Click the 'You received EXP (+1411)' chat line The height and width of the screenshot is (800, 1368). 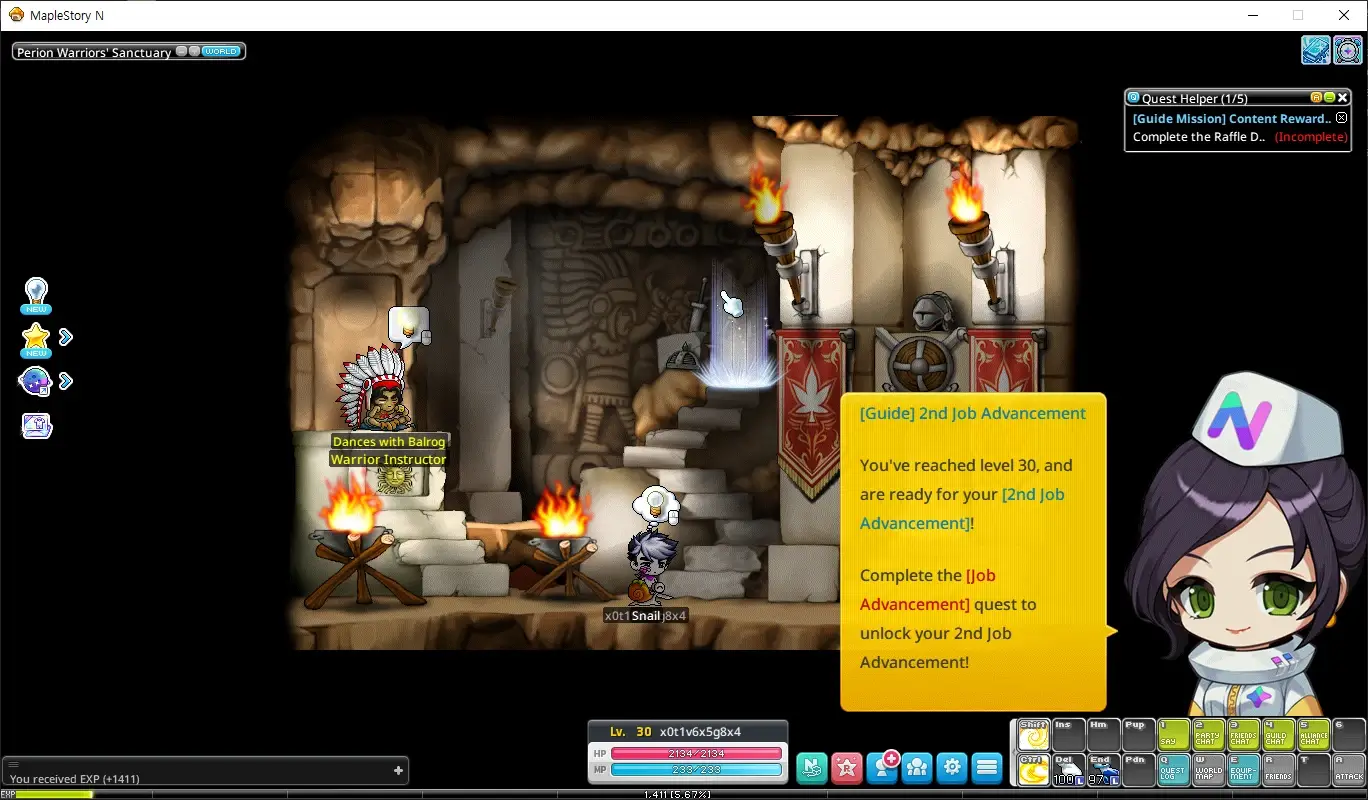(75, 779)
